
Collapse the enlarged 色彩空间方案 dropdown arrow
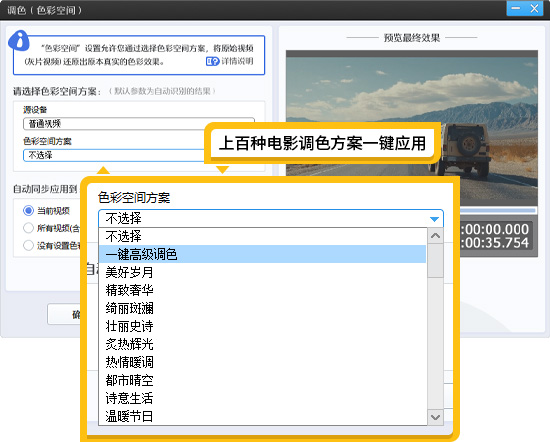point(434,219)
